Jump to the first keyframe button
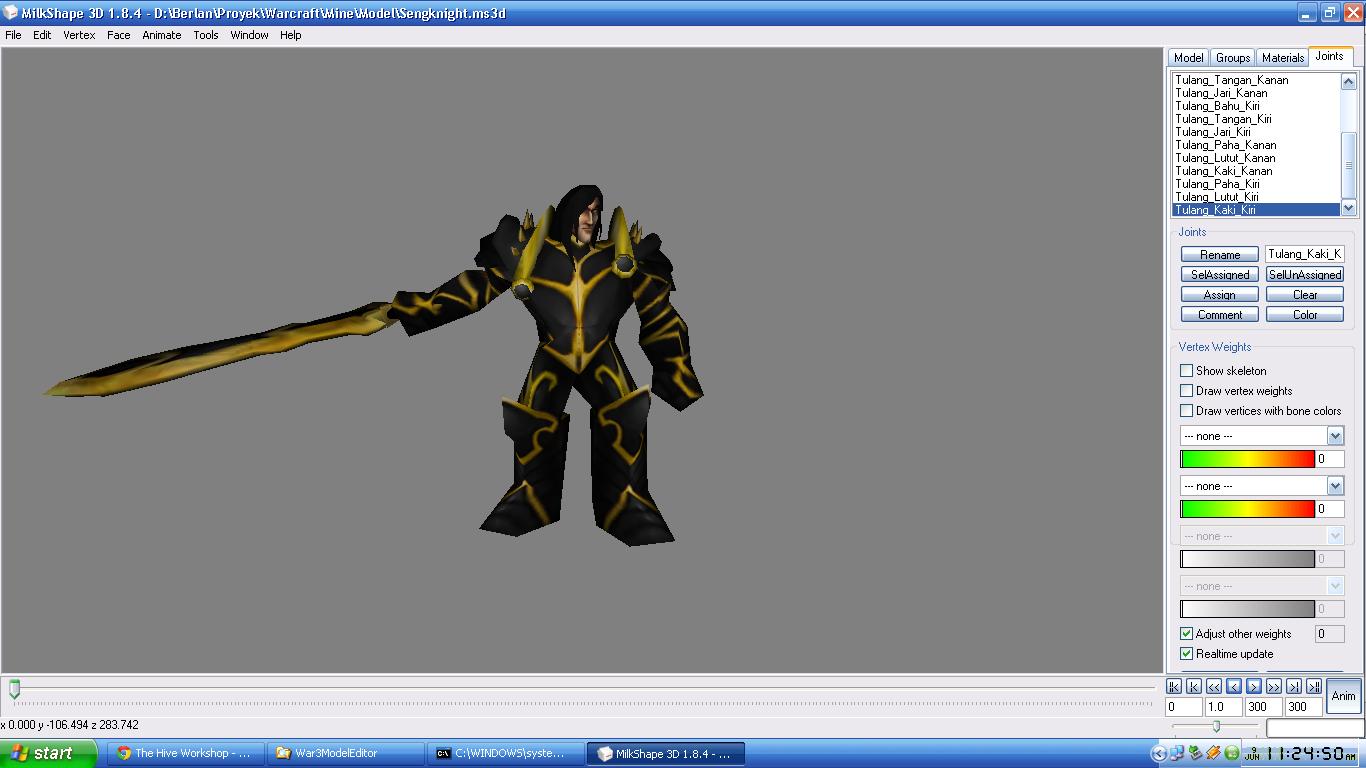Image resolution: width=1366 pixels, height=768 pixels. tap(1174, 686)
